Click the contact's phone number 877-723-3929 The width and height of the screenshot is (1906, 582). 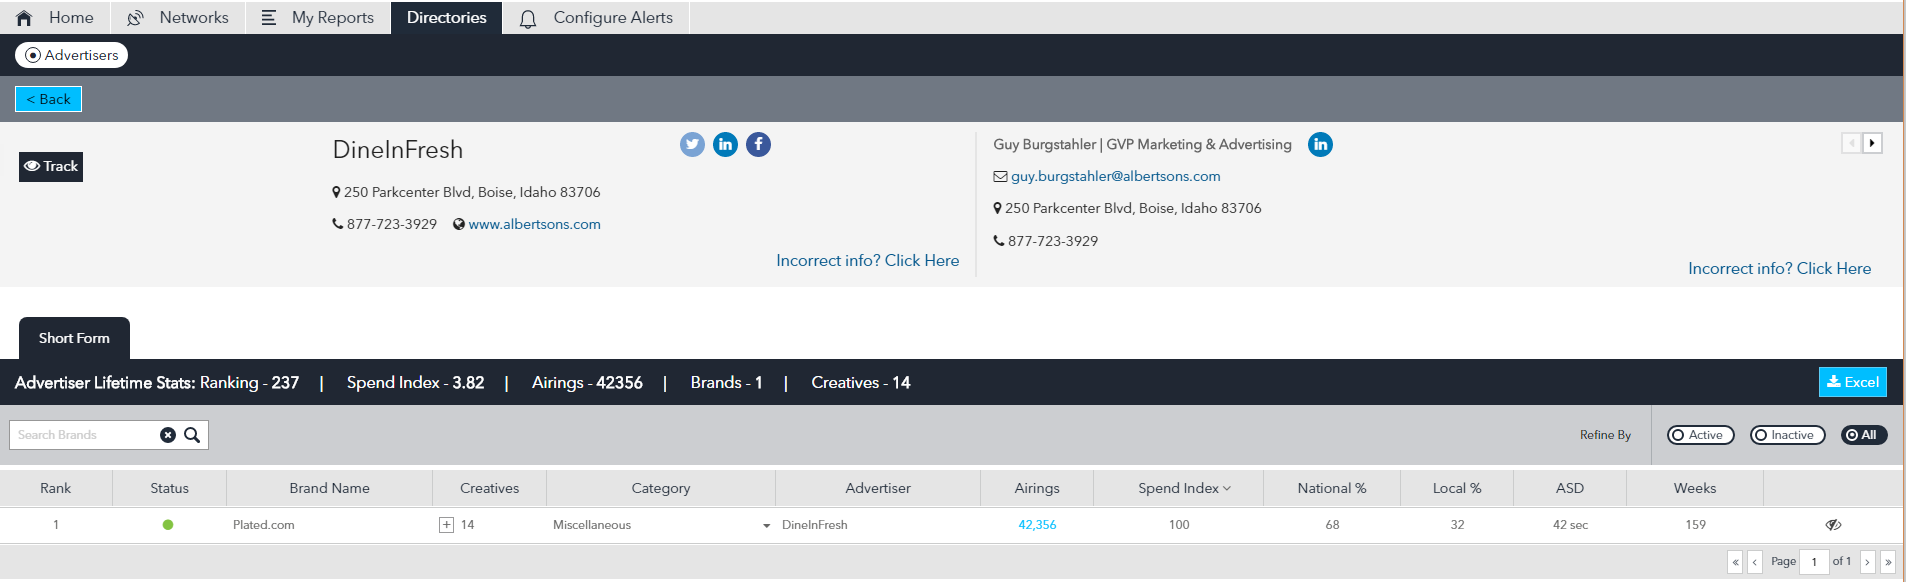pos(1053,241)
